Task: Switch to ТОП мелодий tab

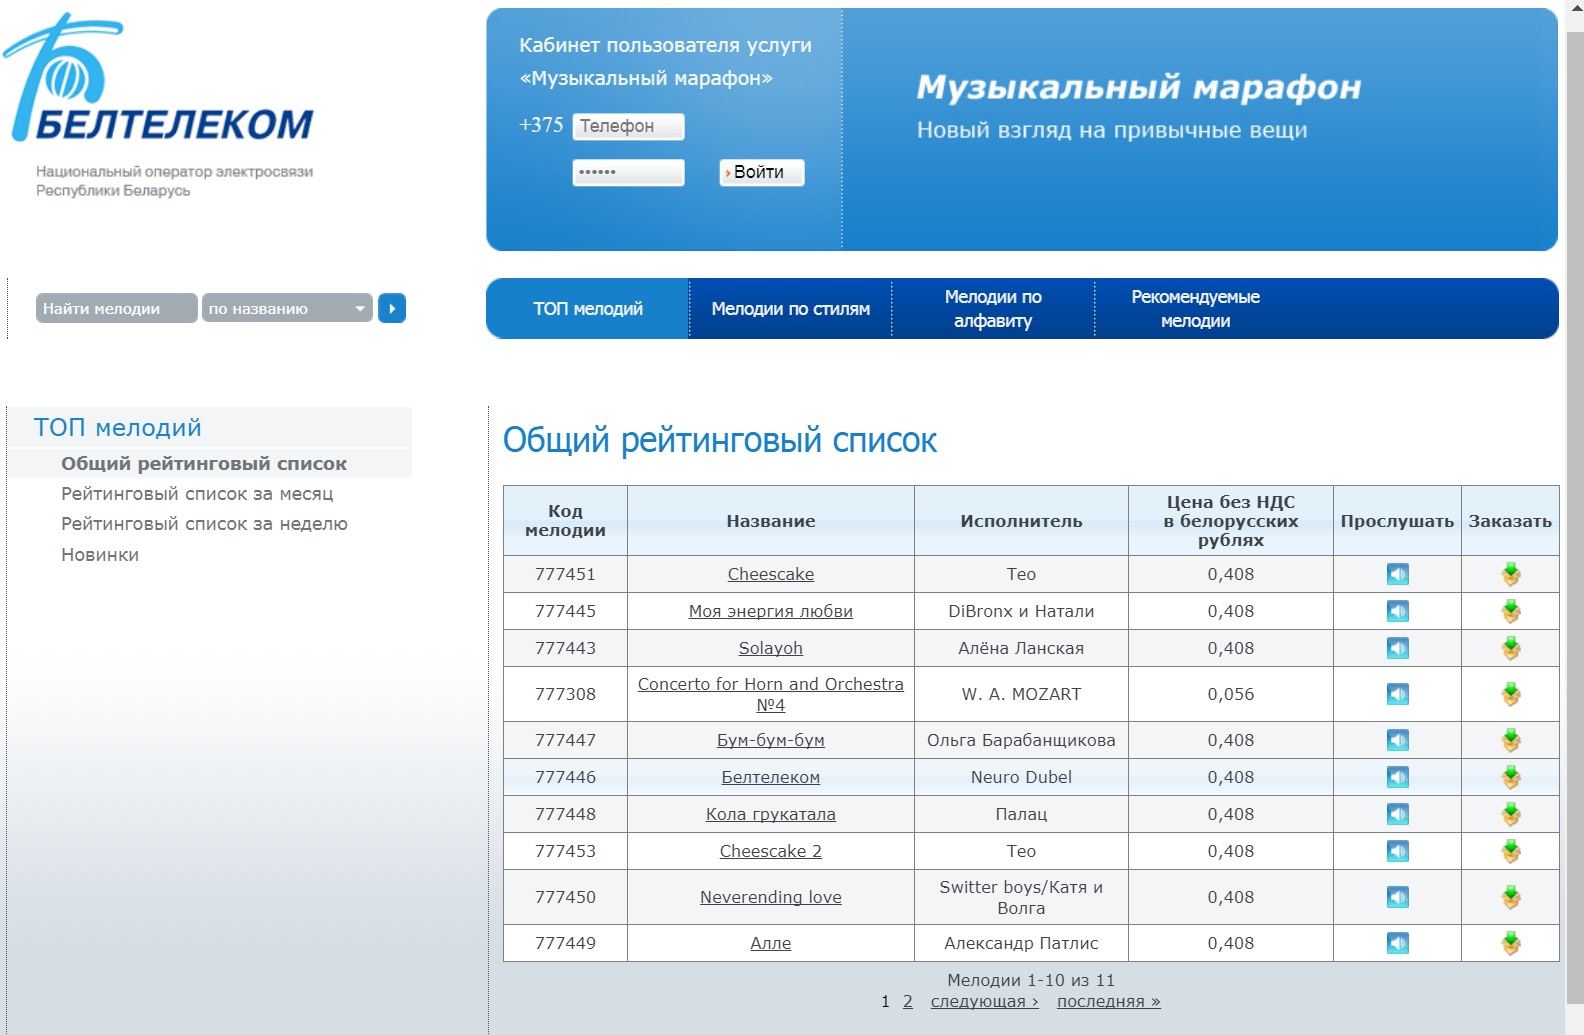Action: pos(588,309)
